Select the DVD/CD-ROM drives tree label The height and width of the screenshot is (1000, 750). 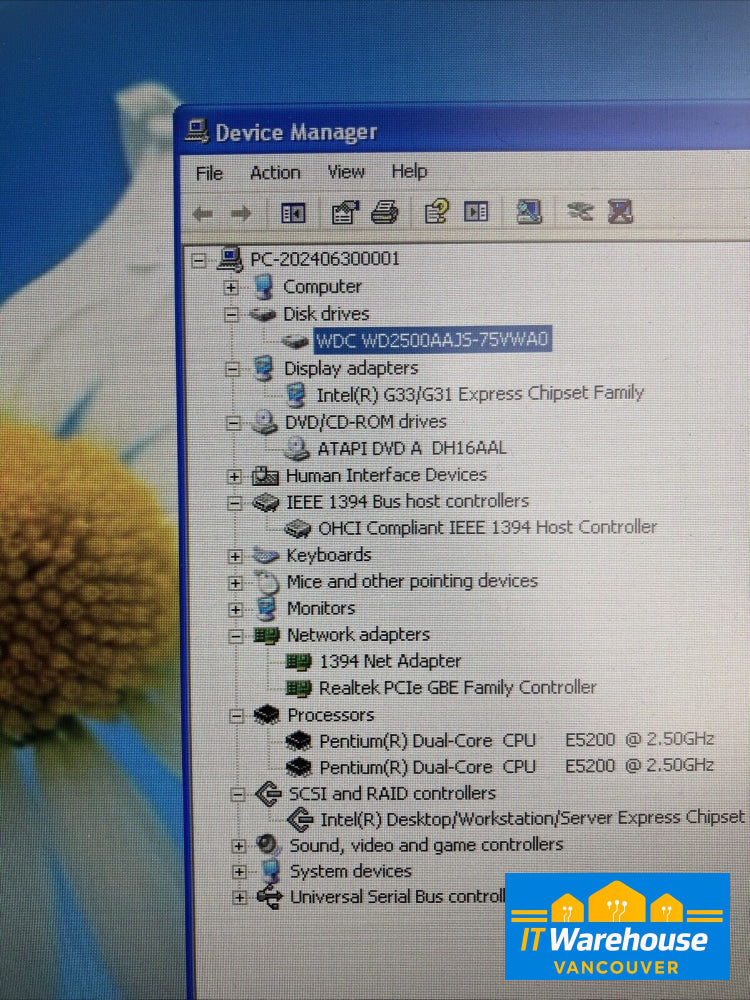tap(365, 422)
